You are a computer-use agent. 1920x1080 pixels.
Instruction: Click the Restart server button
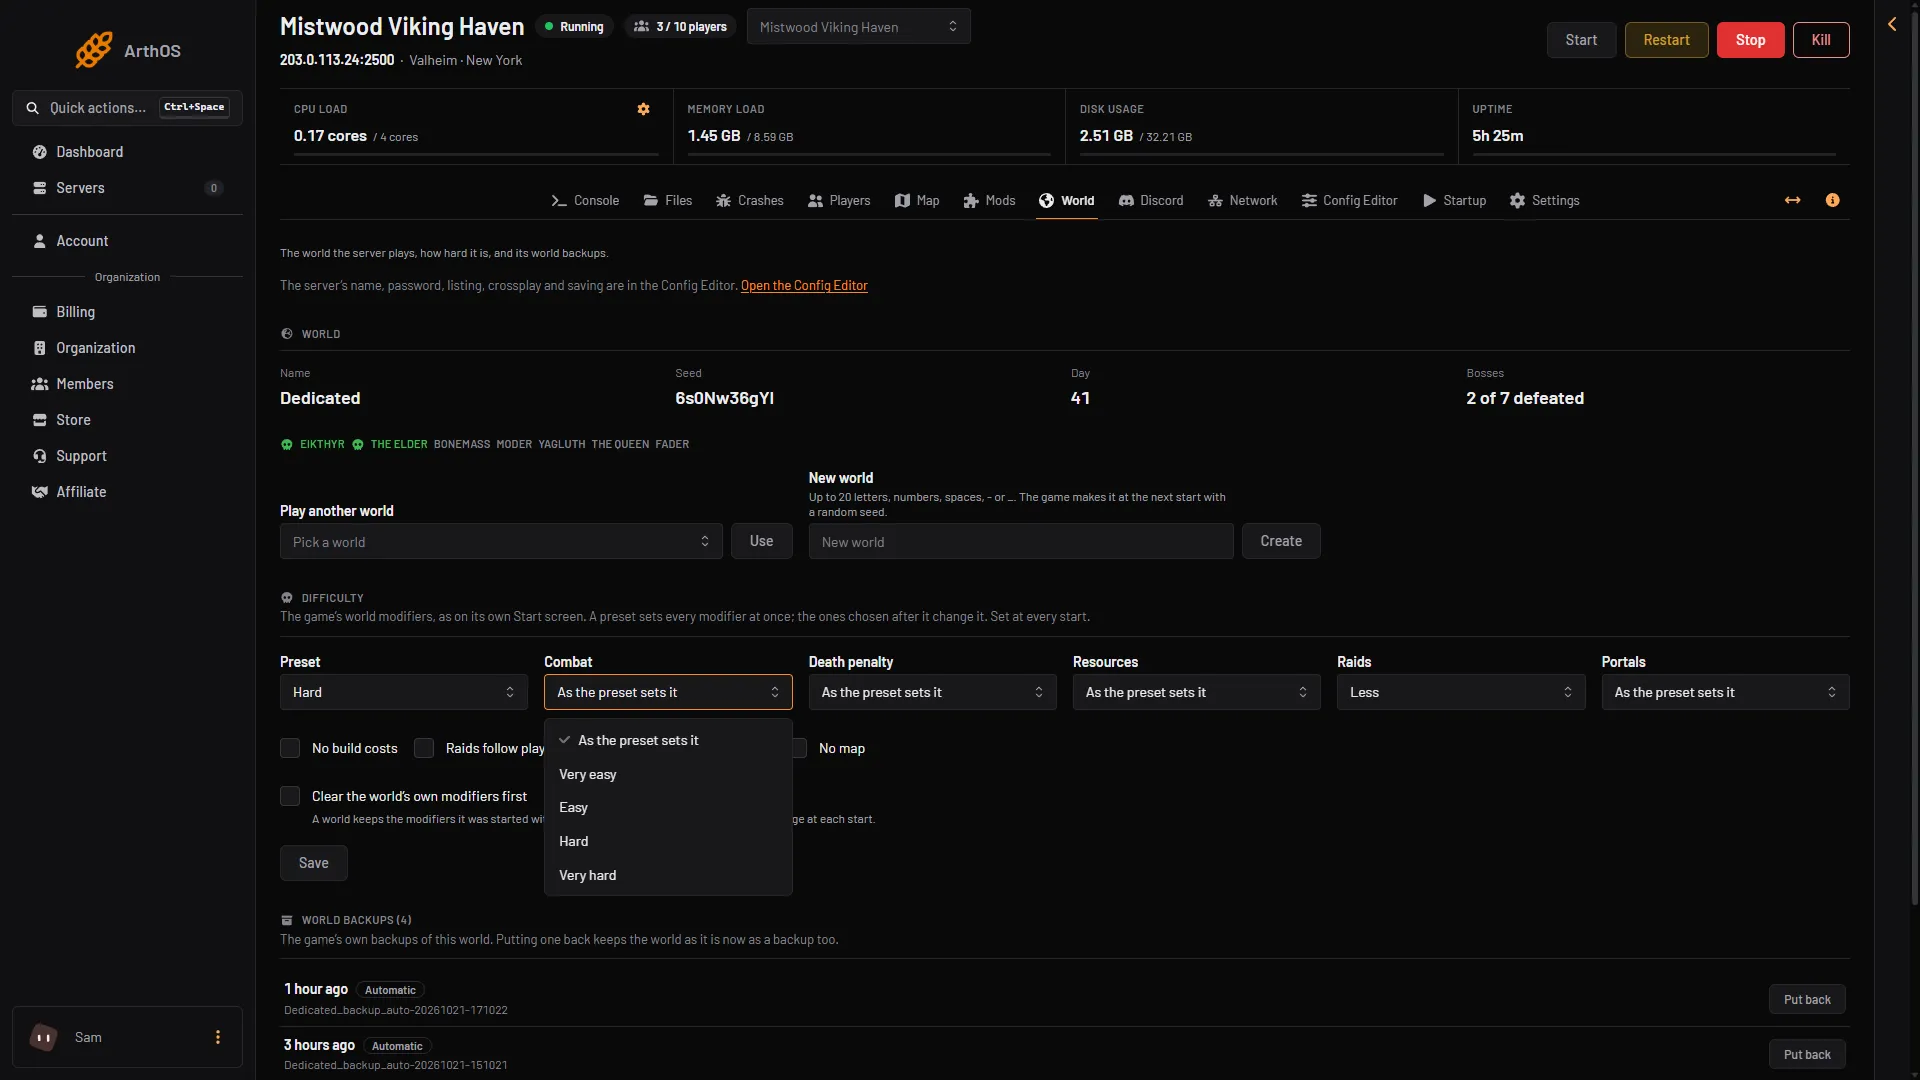pyautogui.click(x=1666, y=40)
